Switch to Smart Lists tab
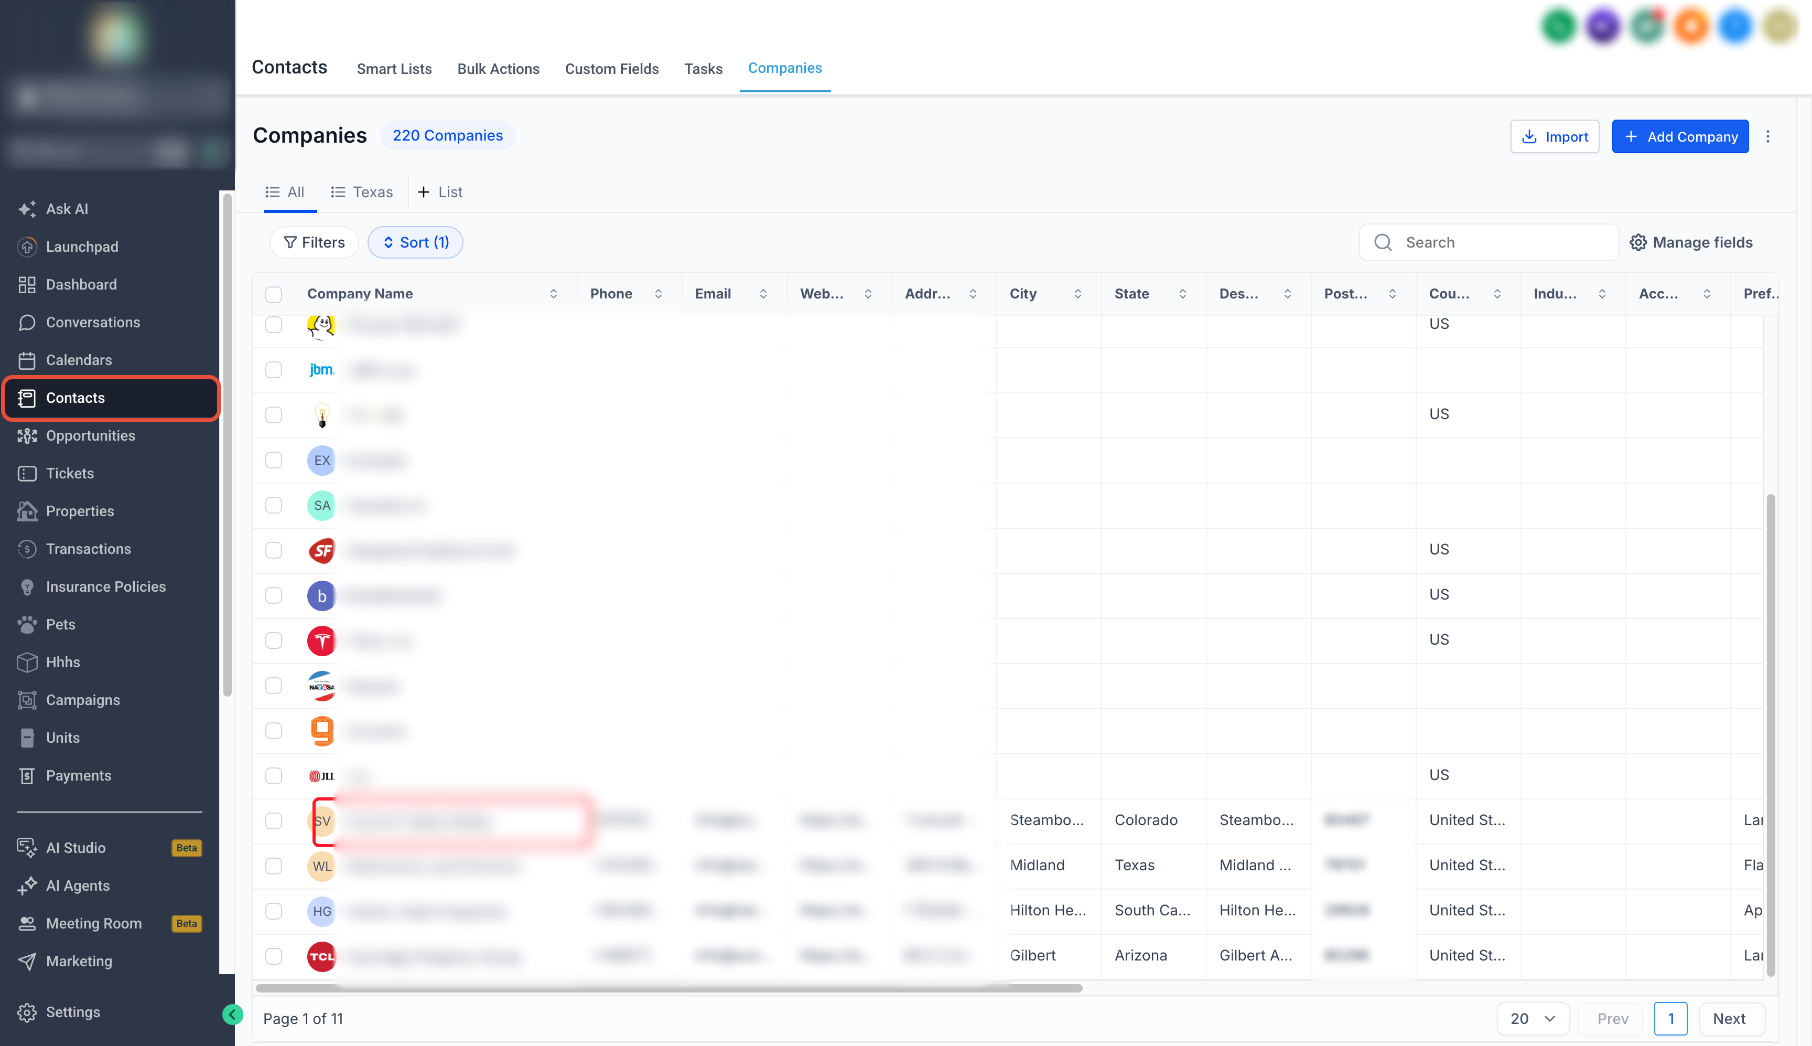 394,69
